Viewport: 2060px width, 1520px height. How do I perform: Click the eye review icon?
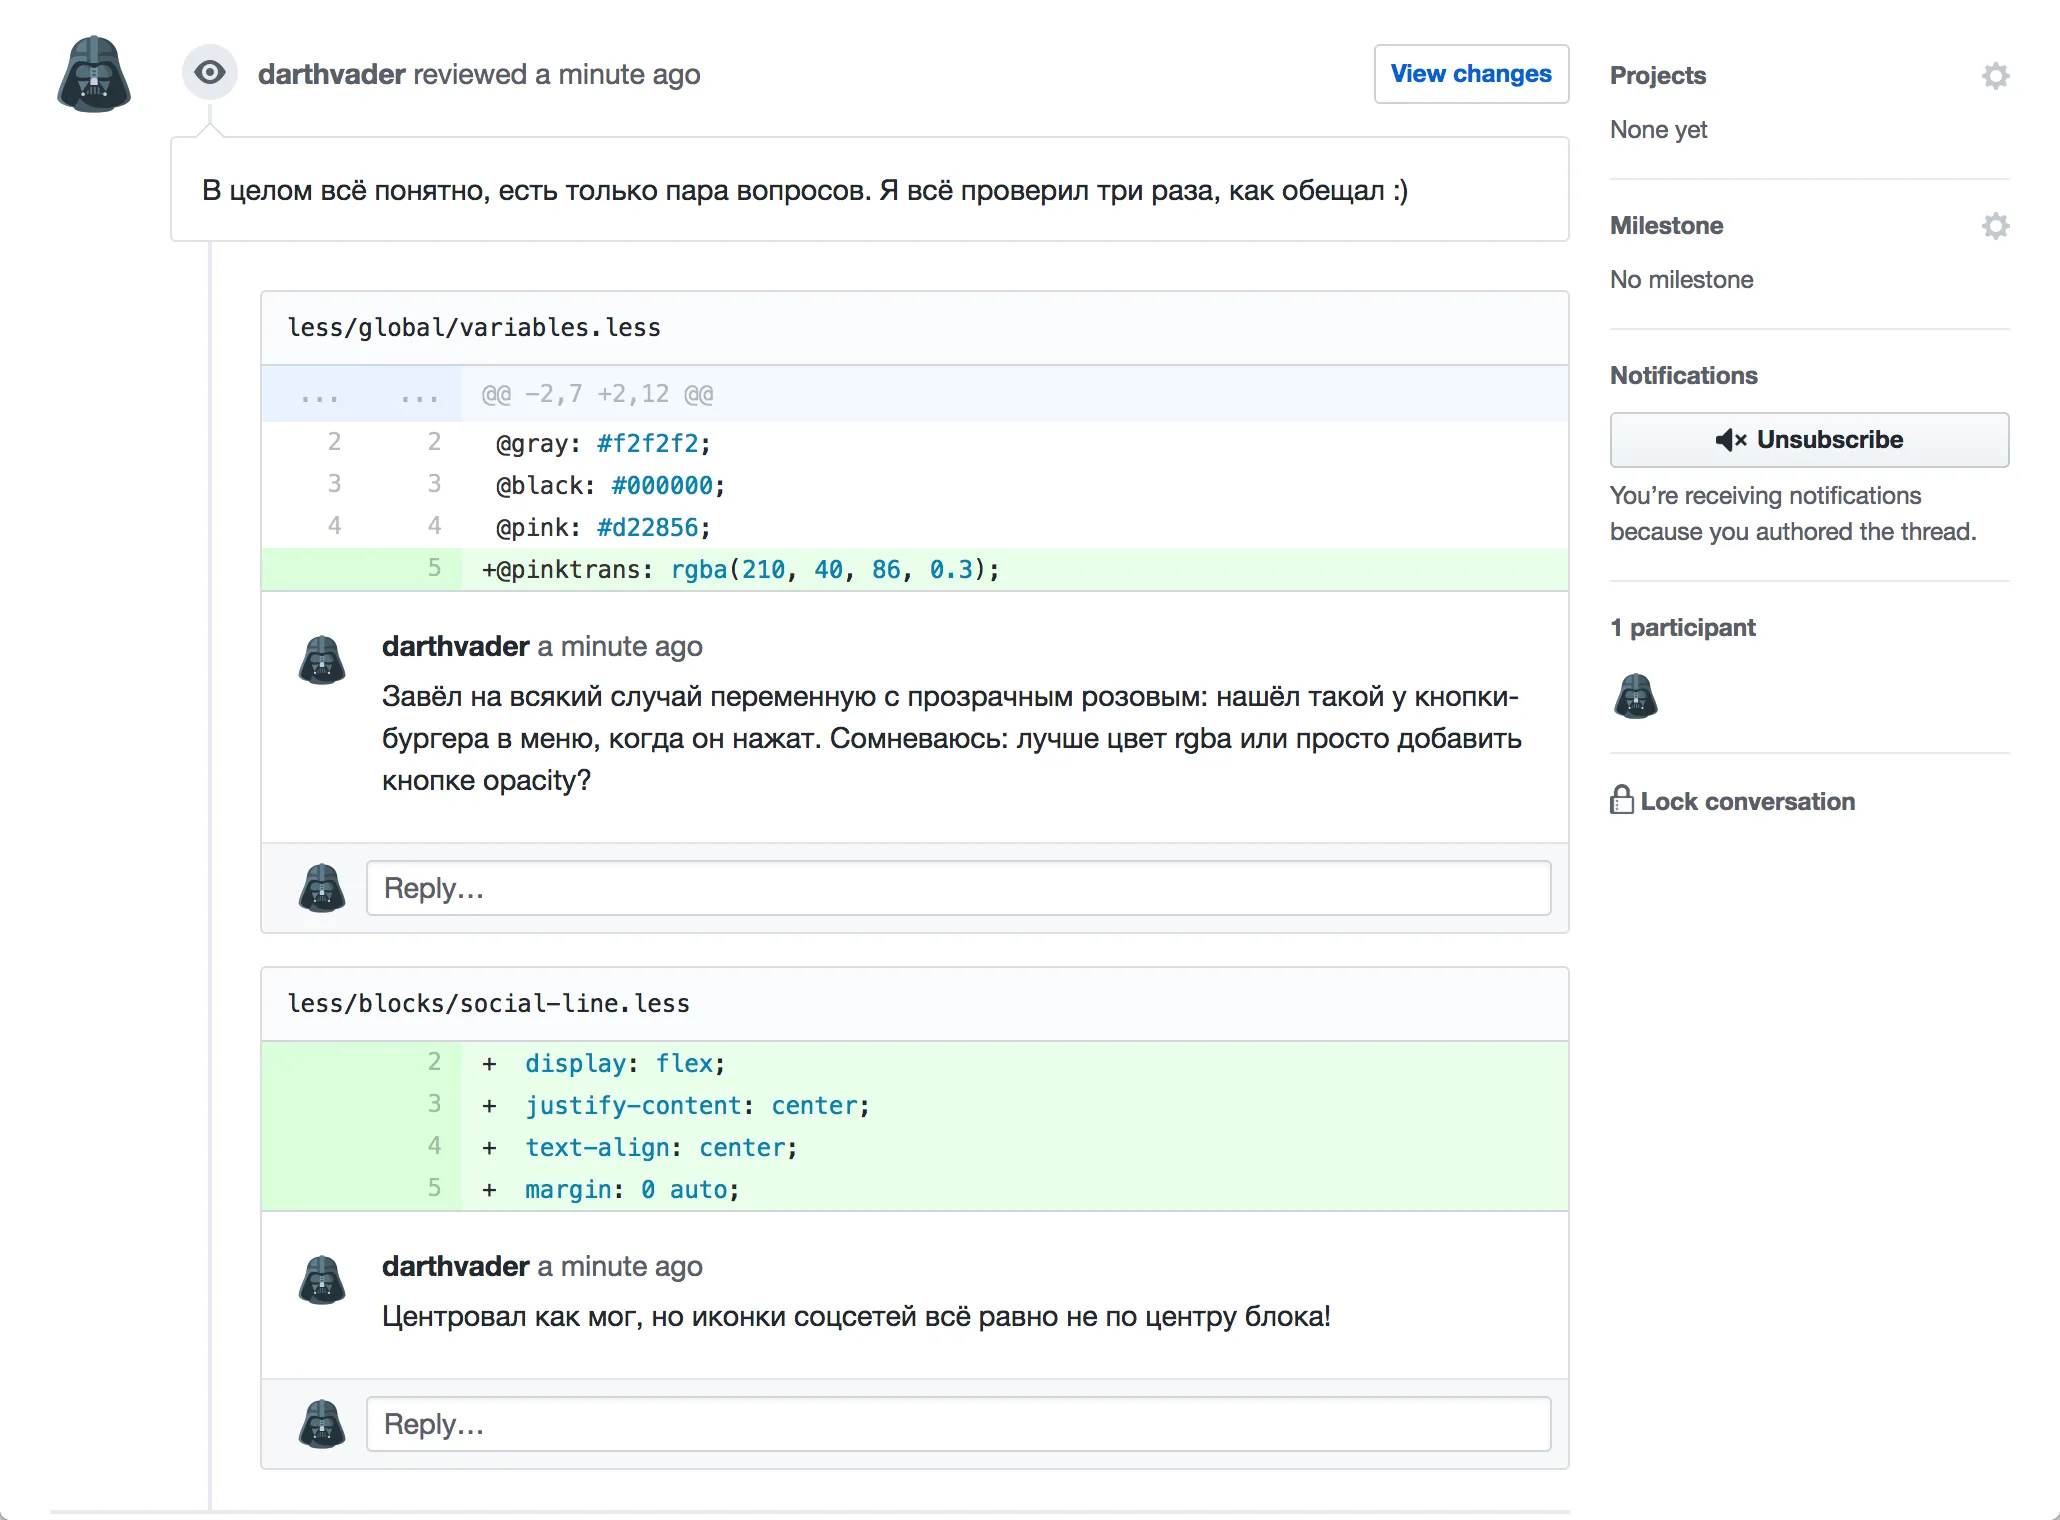pyautogui.click(x=210, y=72)
